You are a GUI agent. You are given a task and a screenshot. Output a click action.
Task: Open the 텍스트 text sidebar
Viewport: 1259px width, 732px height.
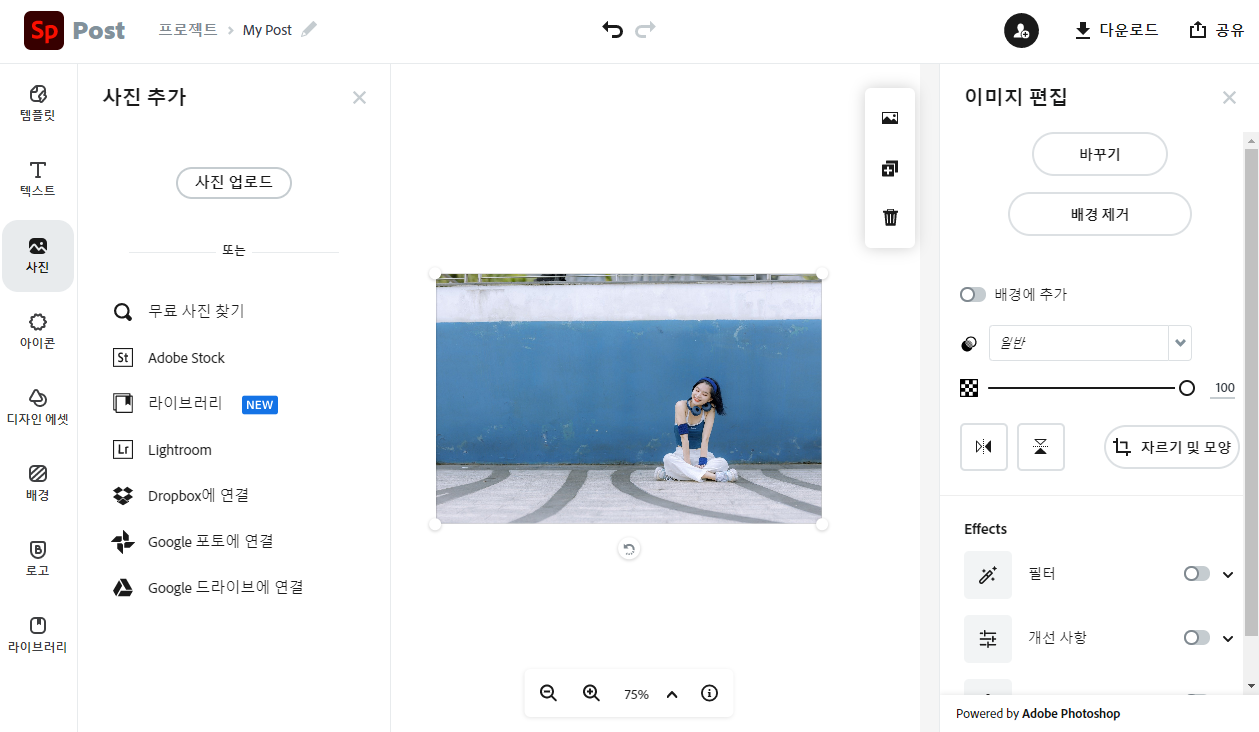click(x=38, y=179)
